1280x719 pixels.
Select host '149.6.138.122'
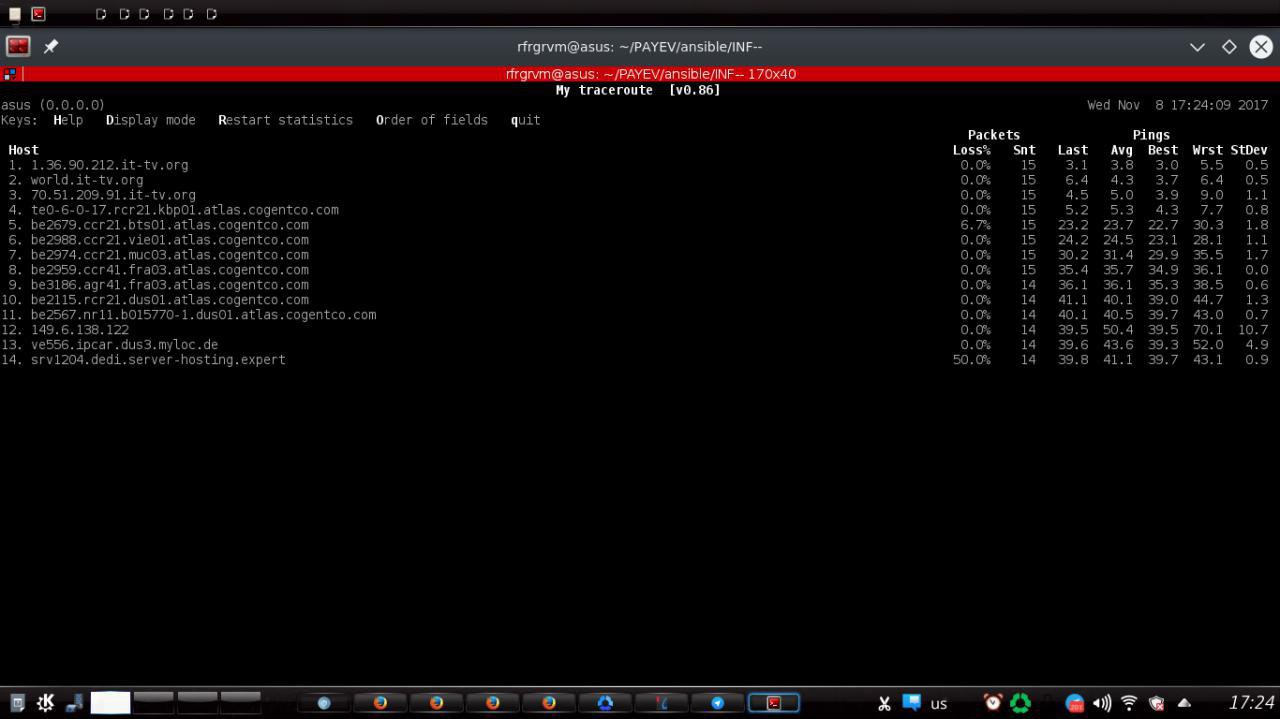(x=80, y=330)
